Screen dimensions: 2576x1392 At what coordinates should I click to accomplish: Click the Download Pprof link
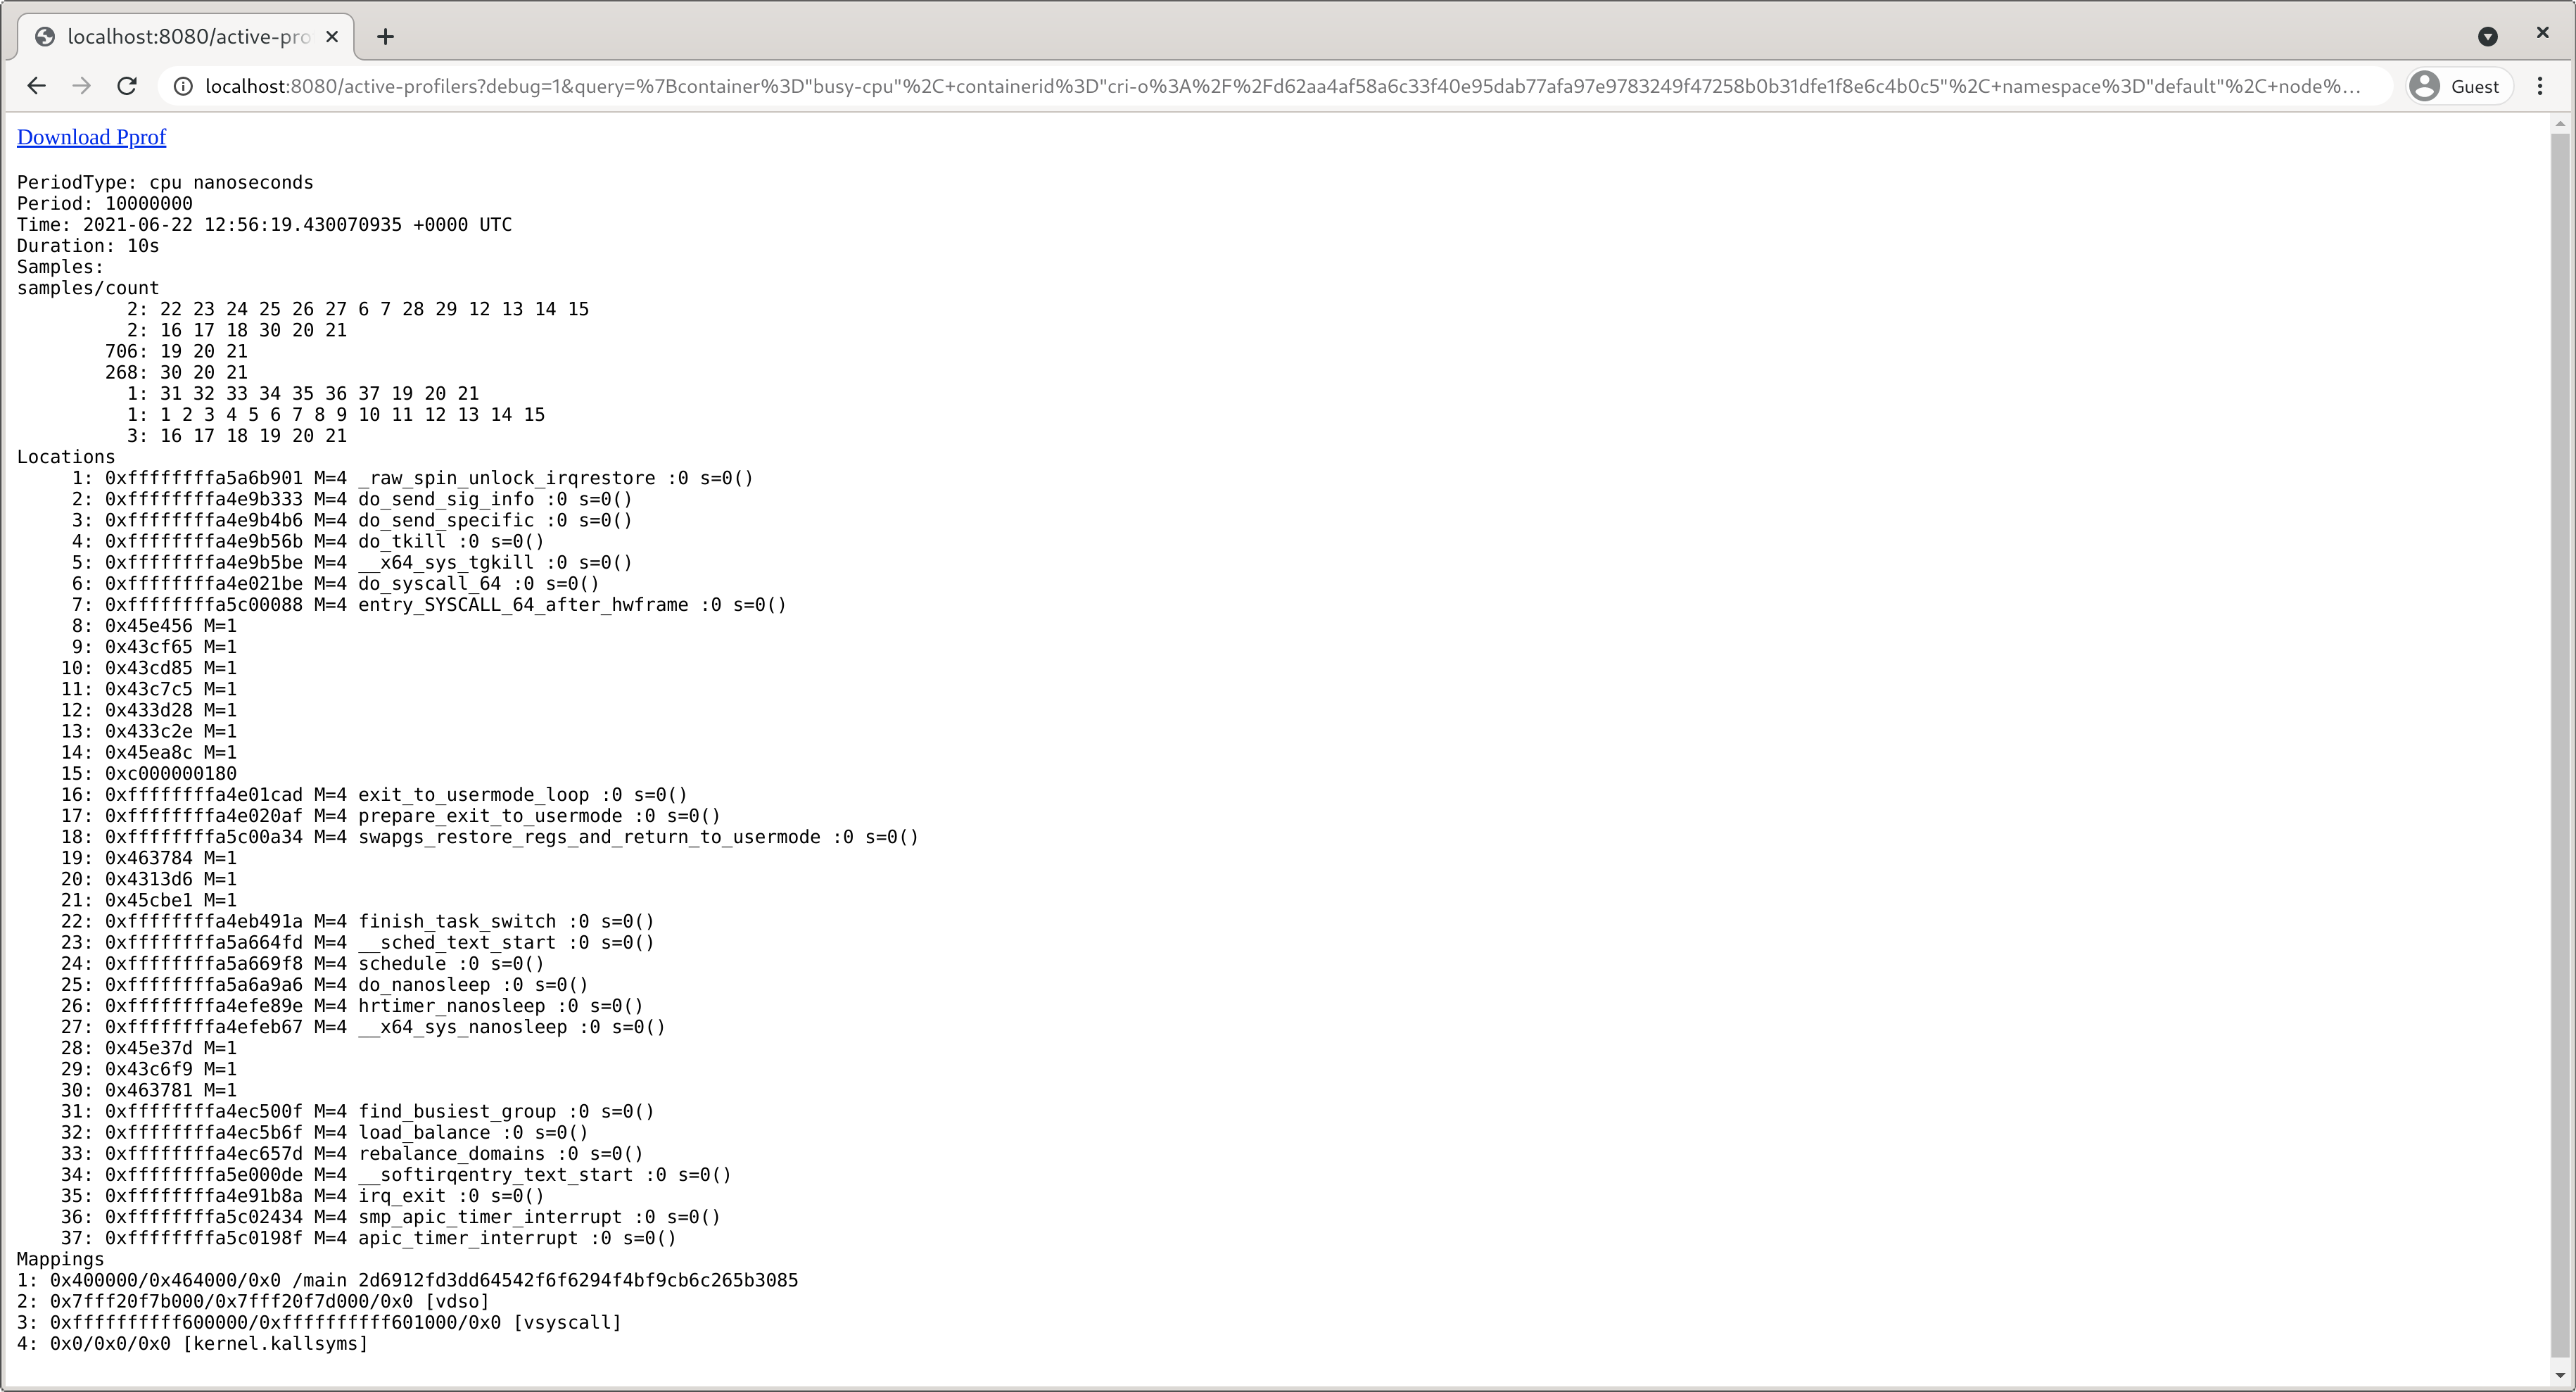click(x=91, y=137)
